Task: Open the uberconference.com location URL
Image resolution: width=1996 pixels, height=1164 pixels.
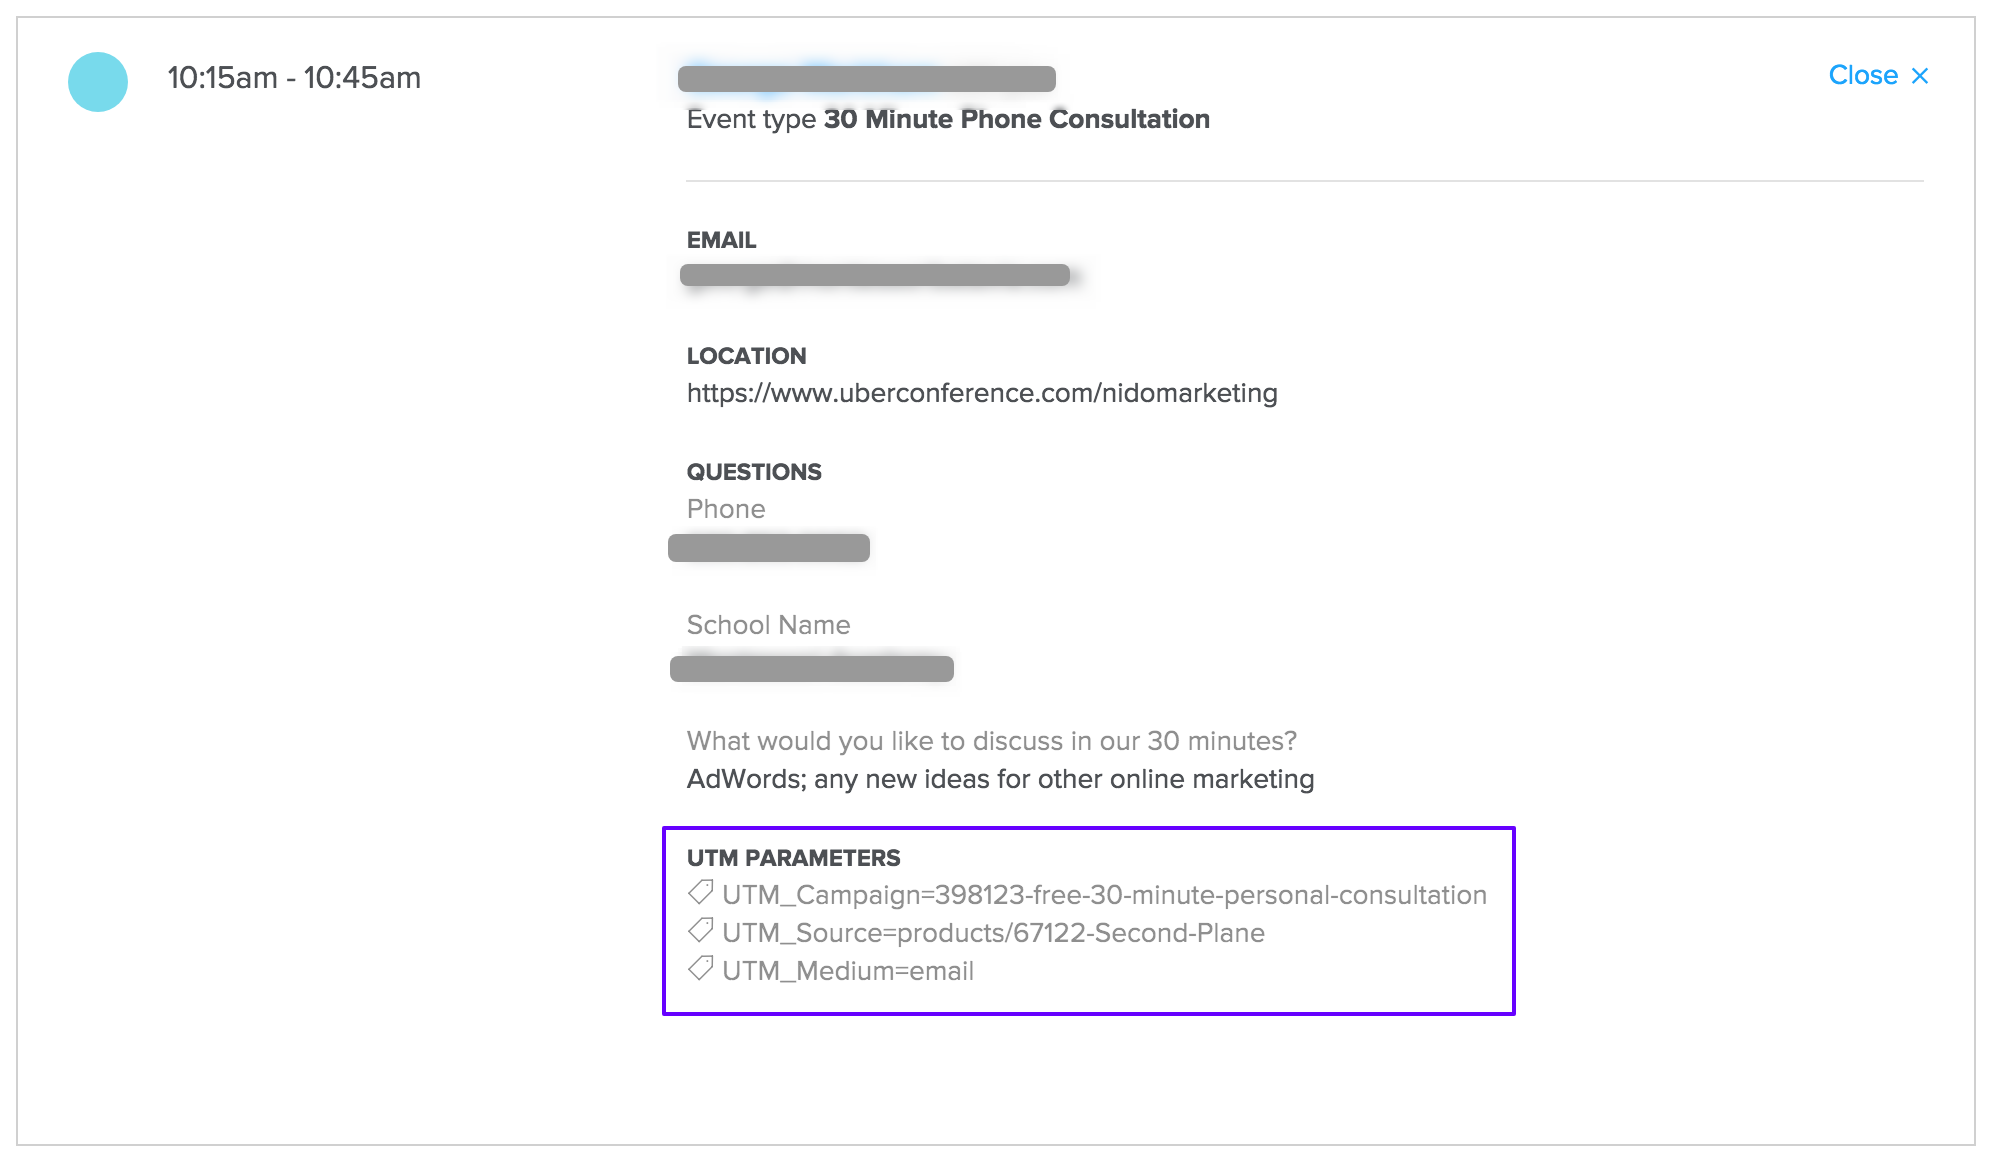Action: click(981, 393)
